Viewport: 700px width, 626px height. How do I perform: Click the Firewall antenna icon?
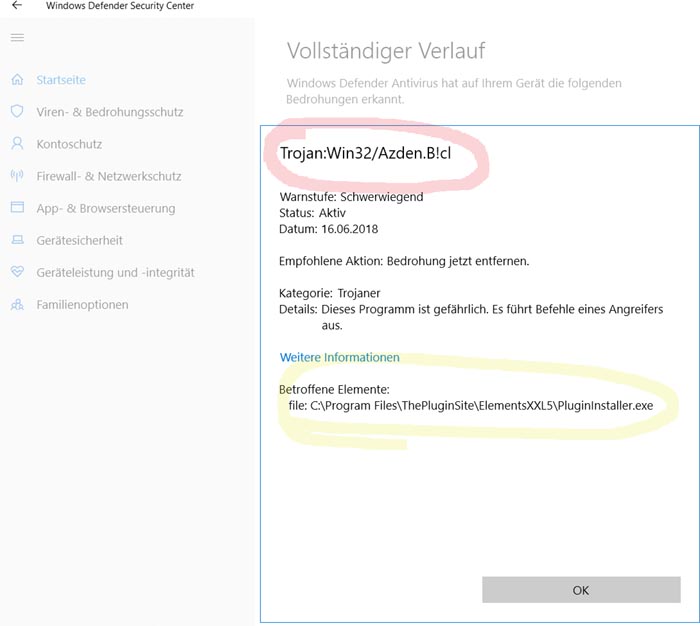tap(17, 175)
